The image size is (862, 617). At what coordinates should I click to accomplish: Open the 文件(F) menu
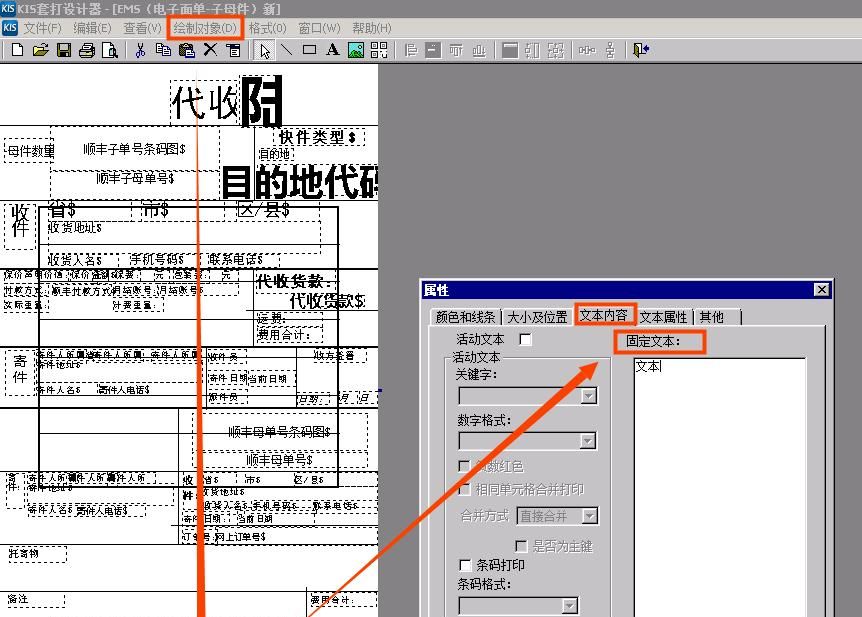click(40, 27)
